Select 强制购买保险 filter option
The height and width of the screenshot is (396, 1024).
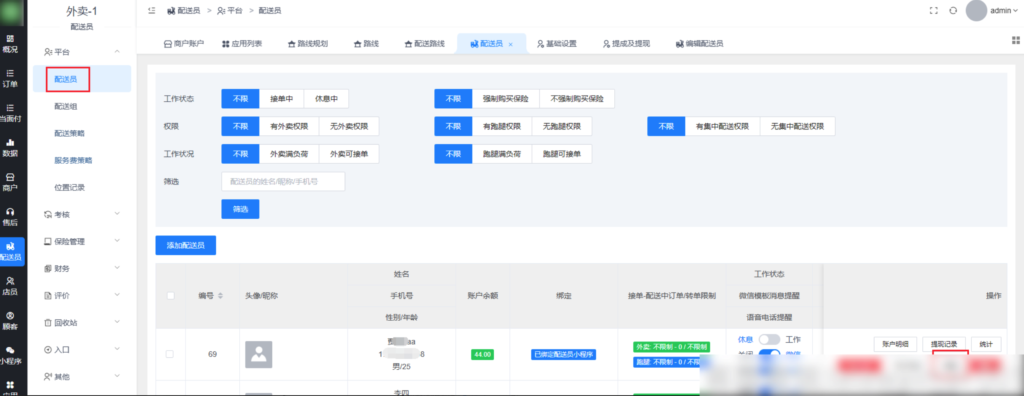[x=505, y=99]
